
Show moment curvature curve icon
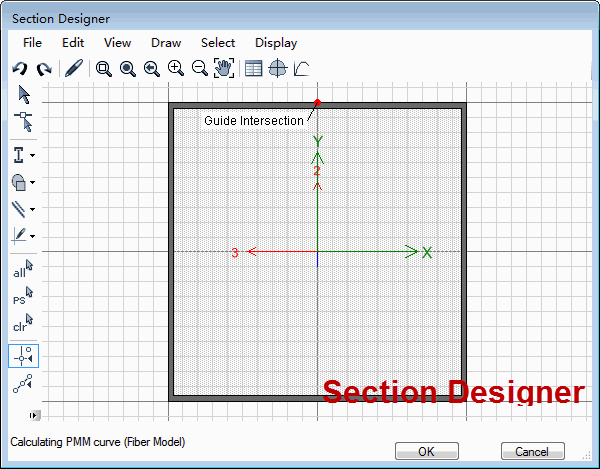point(302,68)
